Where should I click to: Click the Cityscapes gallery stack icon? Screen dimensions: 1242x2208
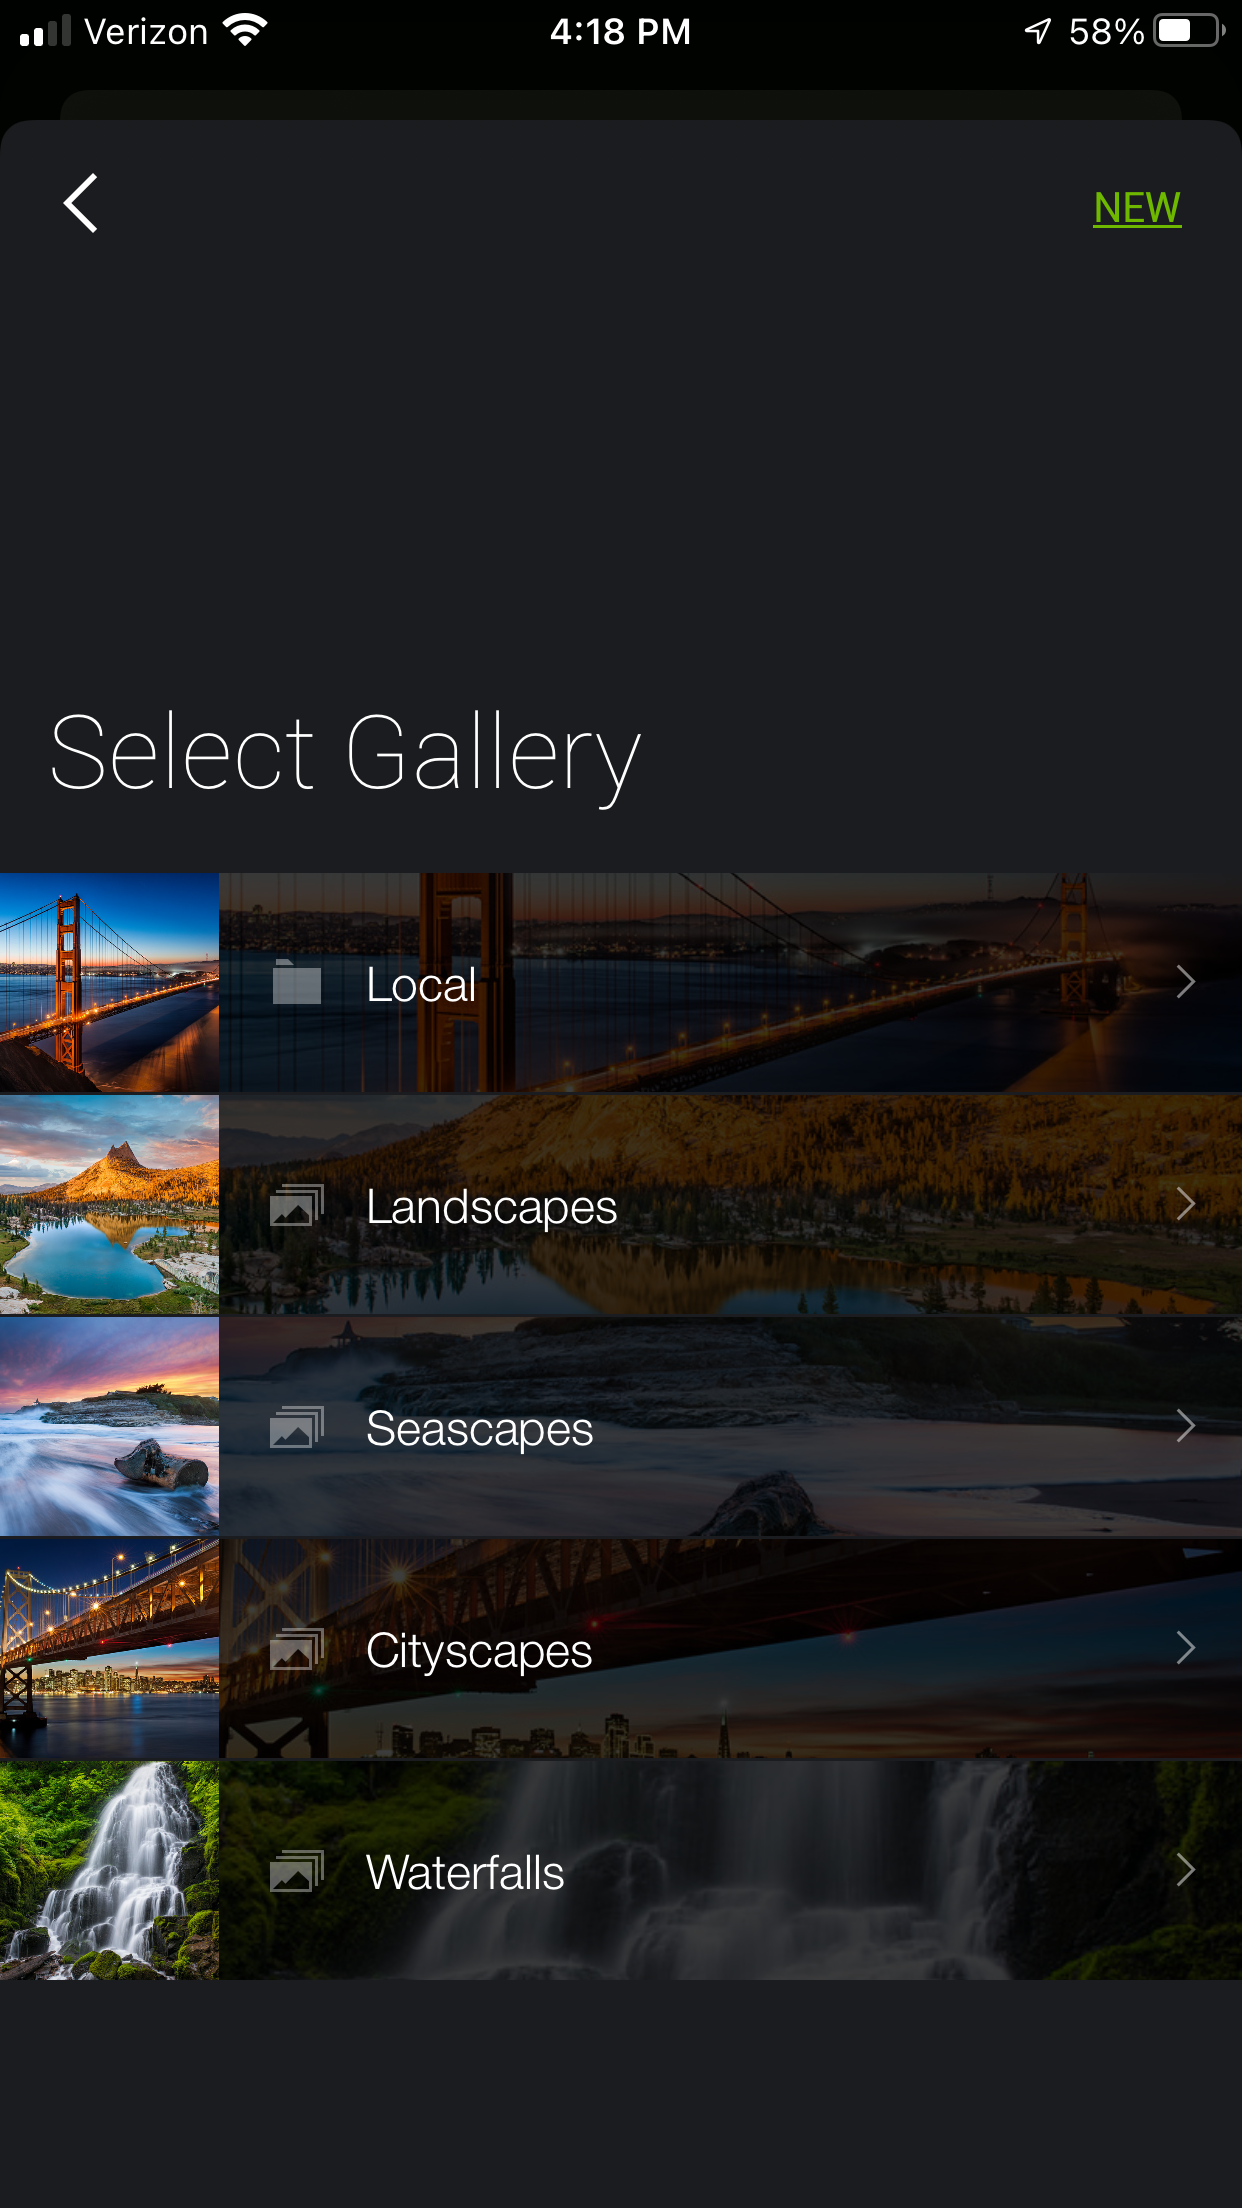point(297,1649)
